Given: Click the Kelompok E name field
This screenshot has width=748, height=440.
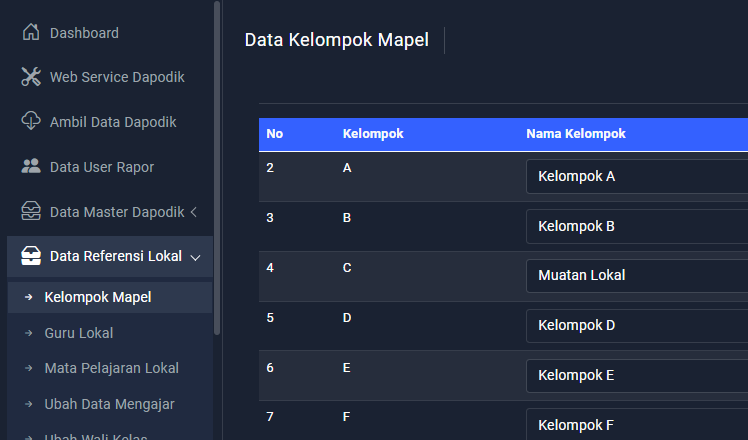Looking at the screenshot, I should [x=636, y=375].
